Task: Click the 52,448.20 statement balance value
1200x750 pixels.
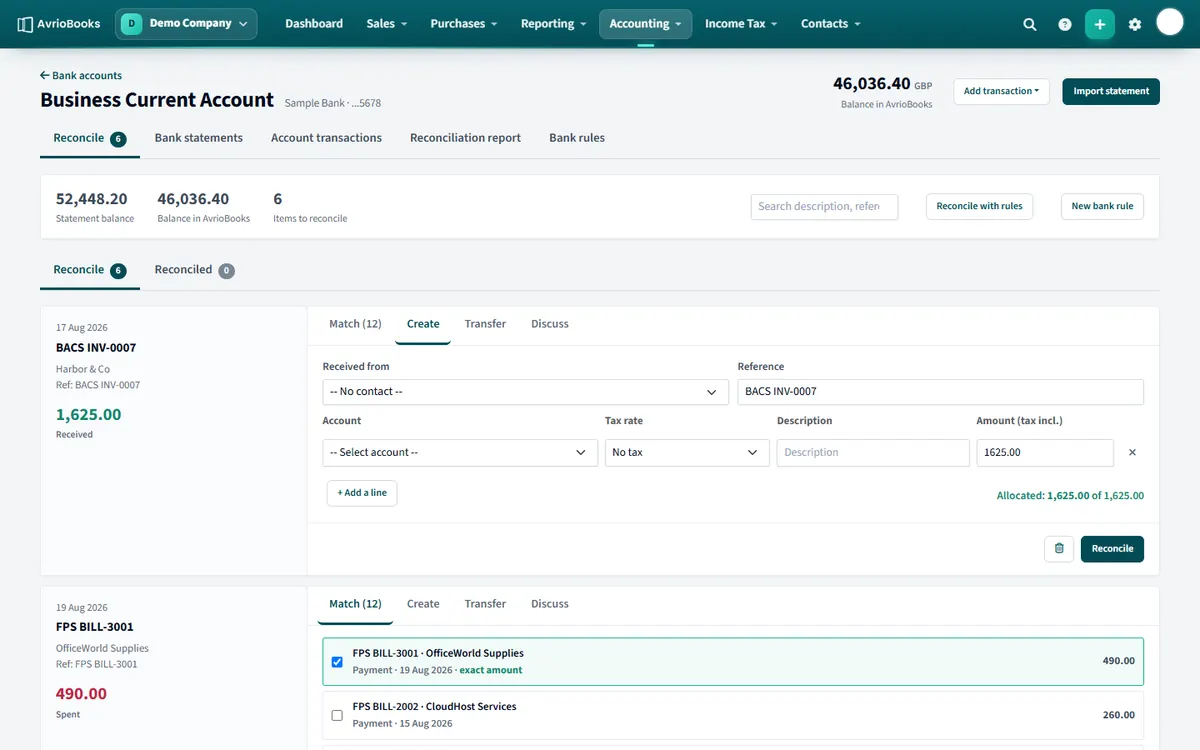Action: coord(92,199)
